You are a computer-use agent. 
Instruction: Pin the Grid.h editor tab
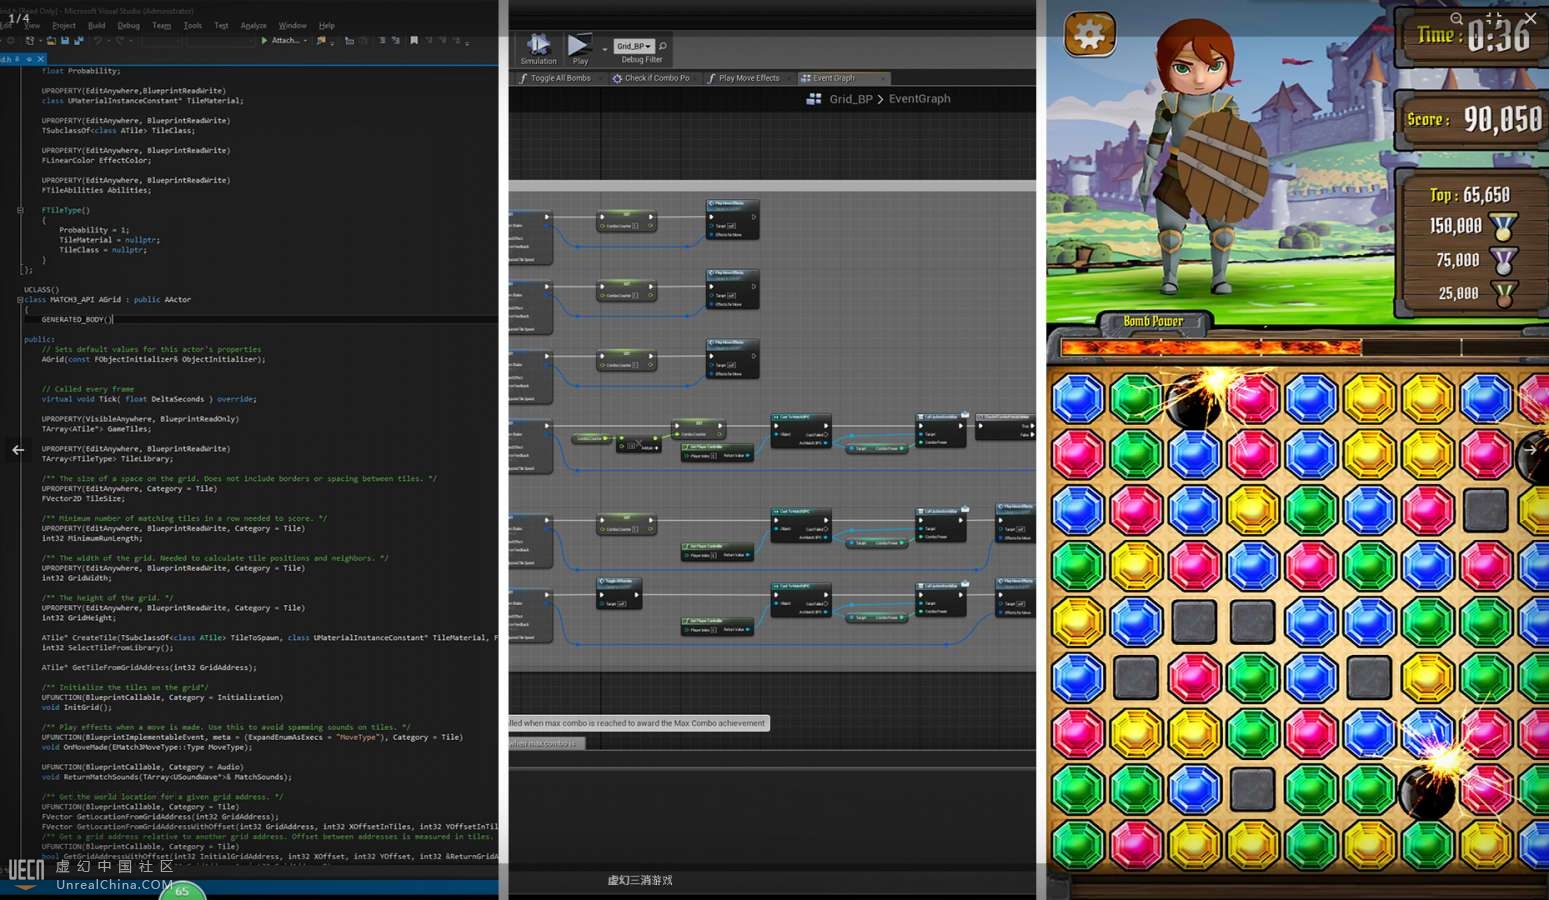tap(28, 59)
